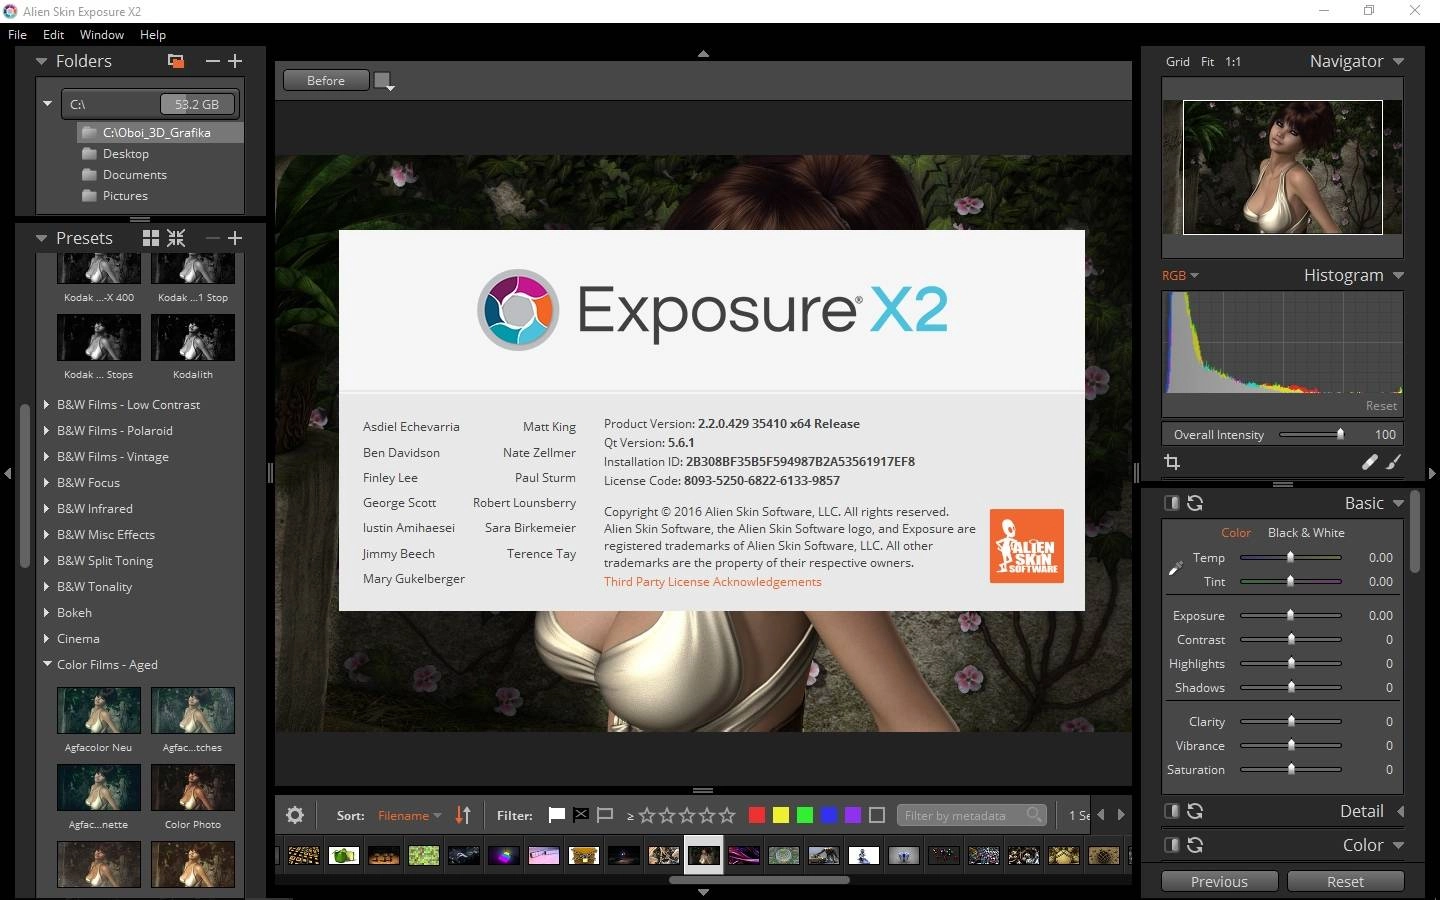Open the Help menu
The width and height of the screenshot is (1440, 900).
(x=153, y=34)
